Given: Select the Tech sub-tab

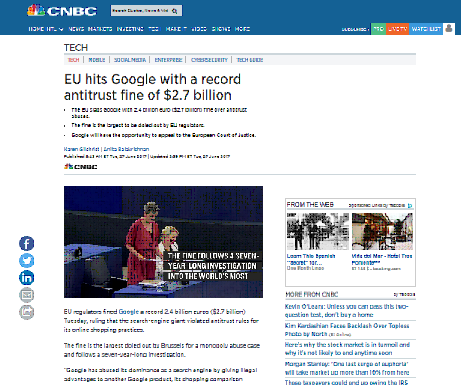Looking at the screenshot, I should coord(74,60).
